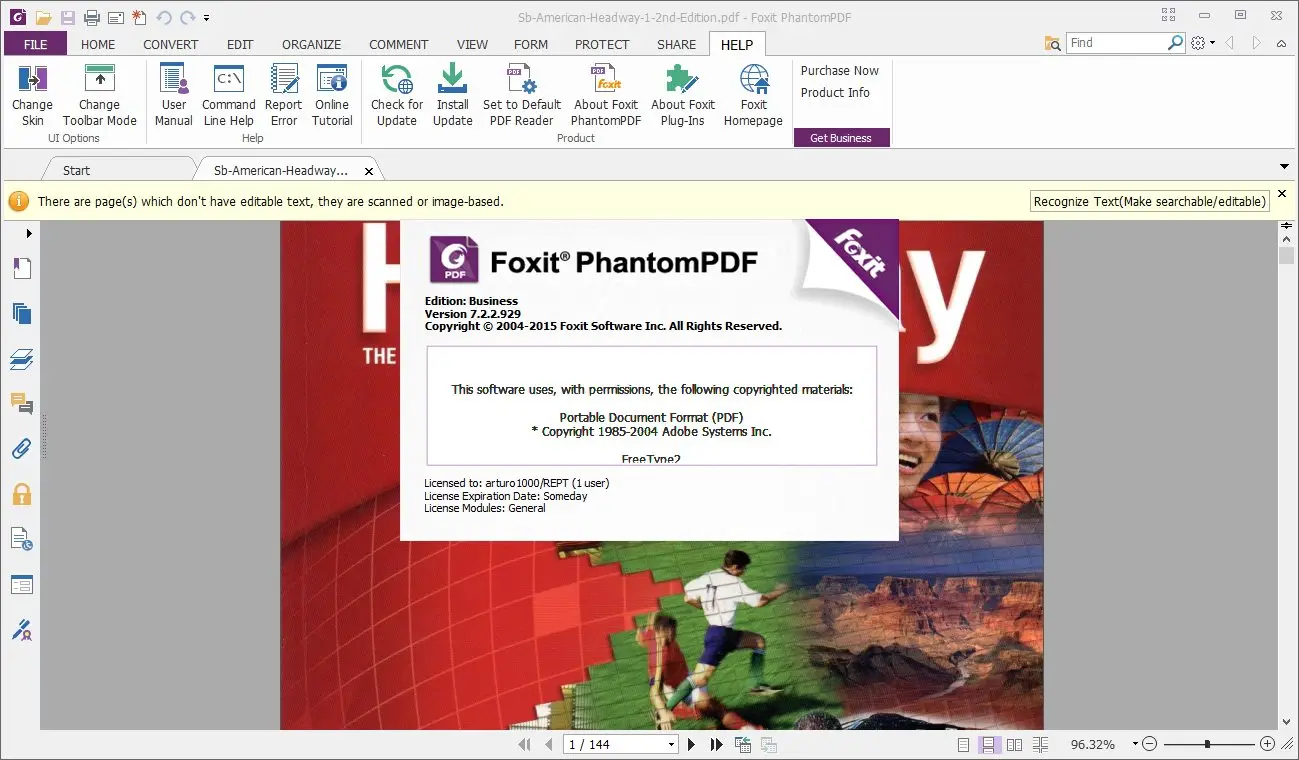The width and height of the screenshot is (1299, 760).
Task: Click Product Info link
Action: 835,93
